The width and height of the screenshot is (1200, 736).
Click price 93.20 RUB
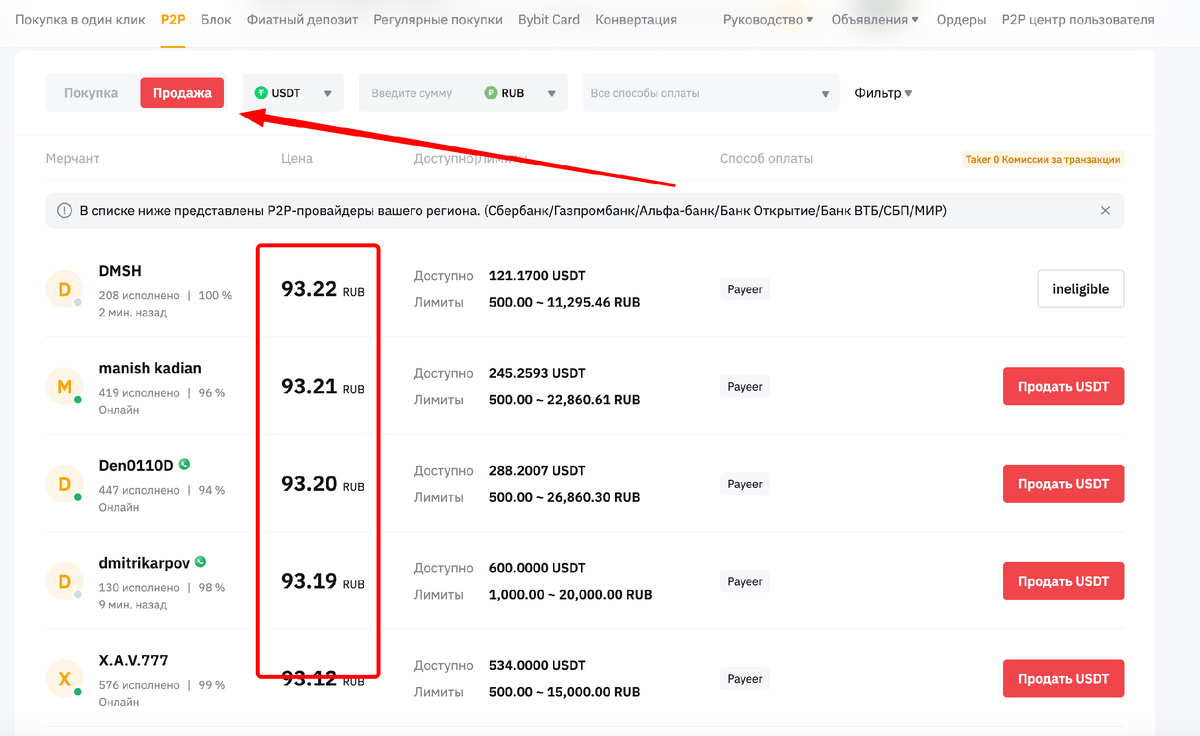point(323,484)
